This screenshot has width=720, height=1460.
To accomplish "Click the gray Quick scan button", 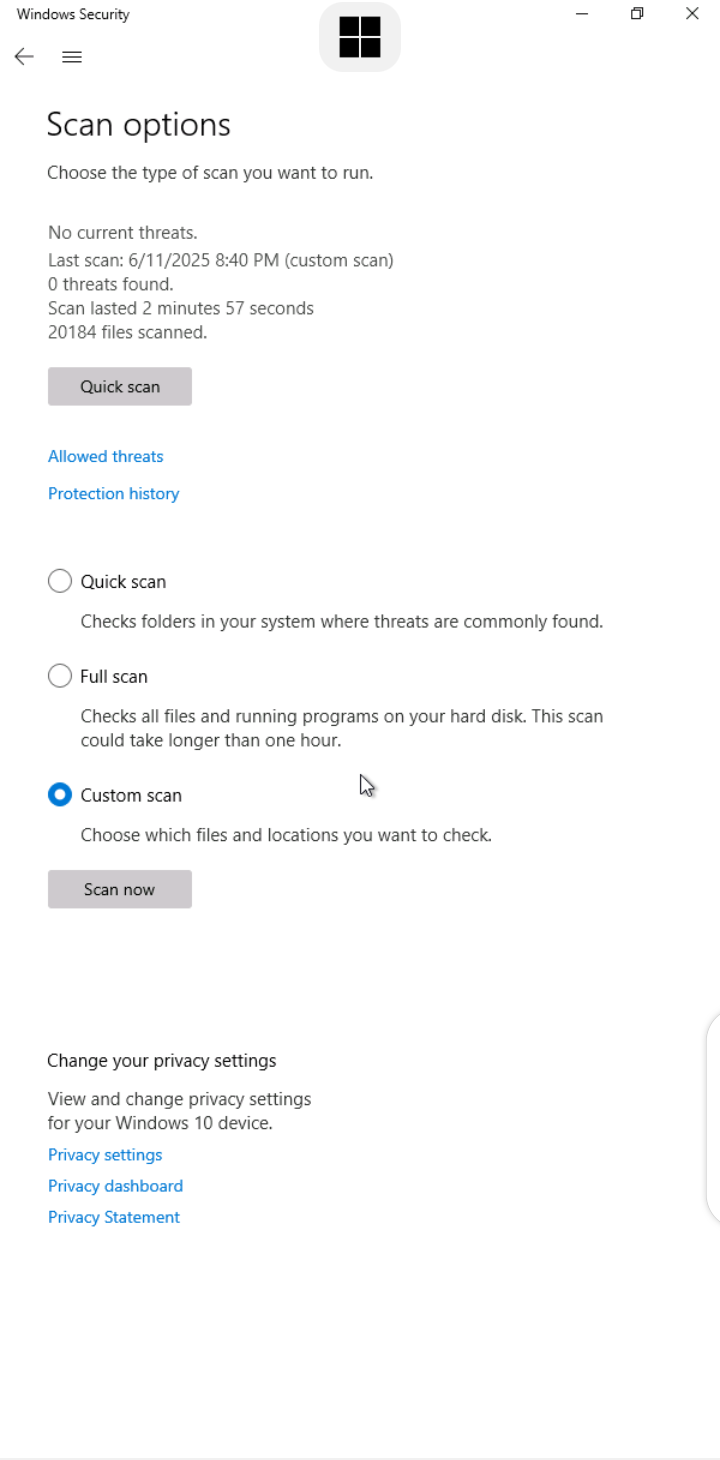I will pyautogui.click(x=120, y=386).
